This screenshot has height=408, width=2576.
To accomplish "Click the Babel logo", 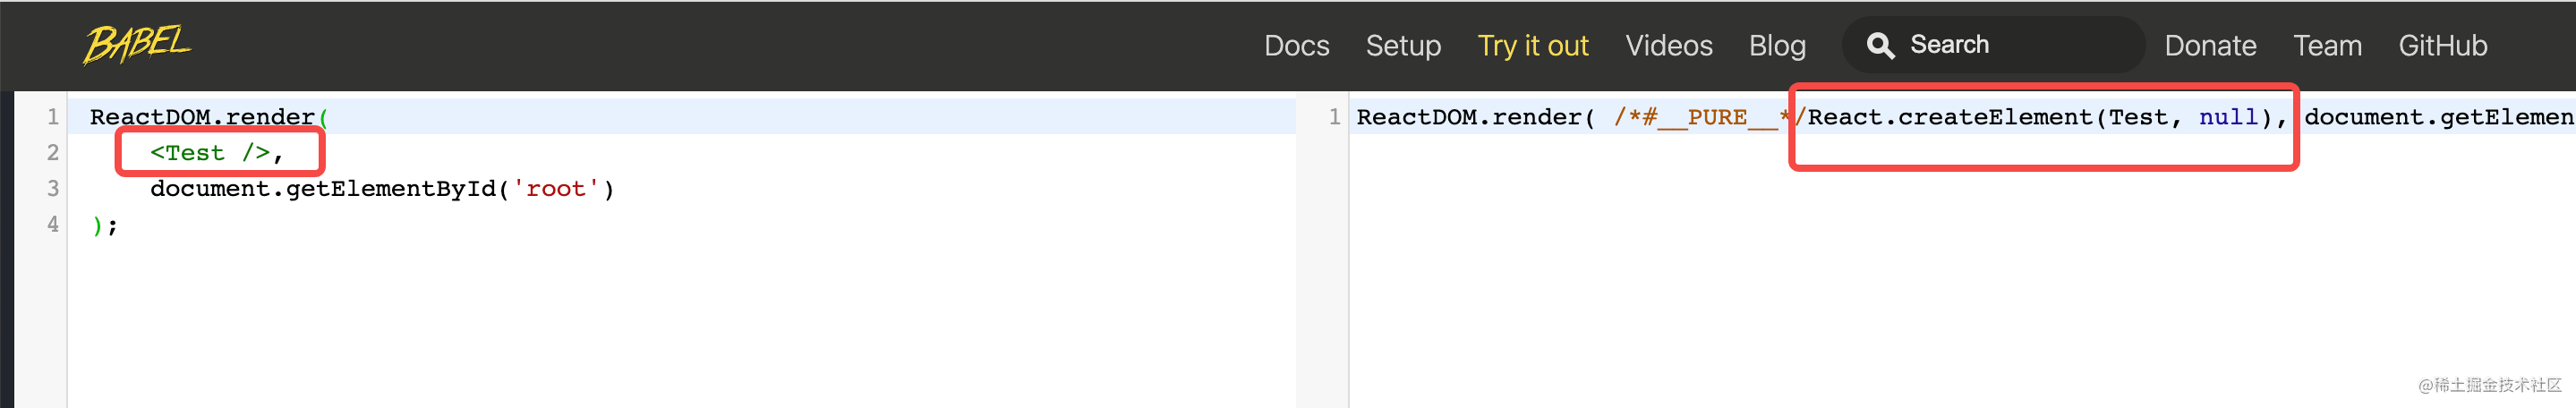I will tap(137, 44).
